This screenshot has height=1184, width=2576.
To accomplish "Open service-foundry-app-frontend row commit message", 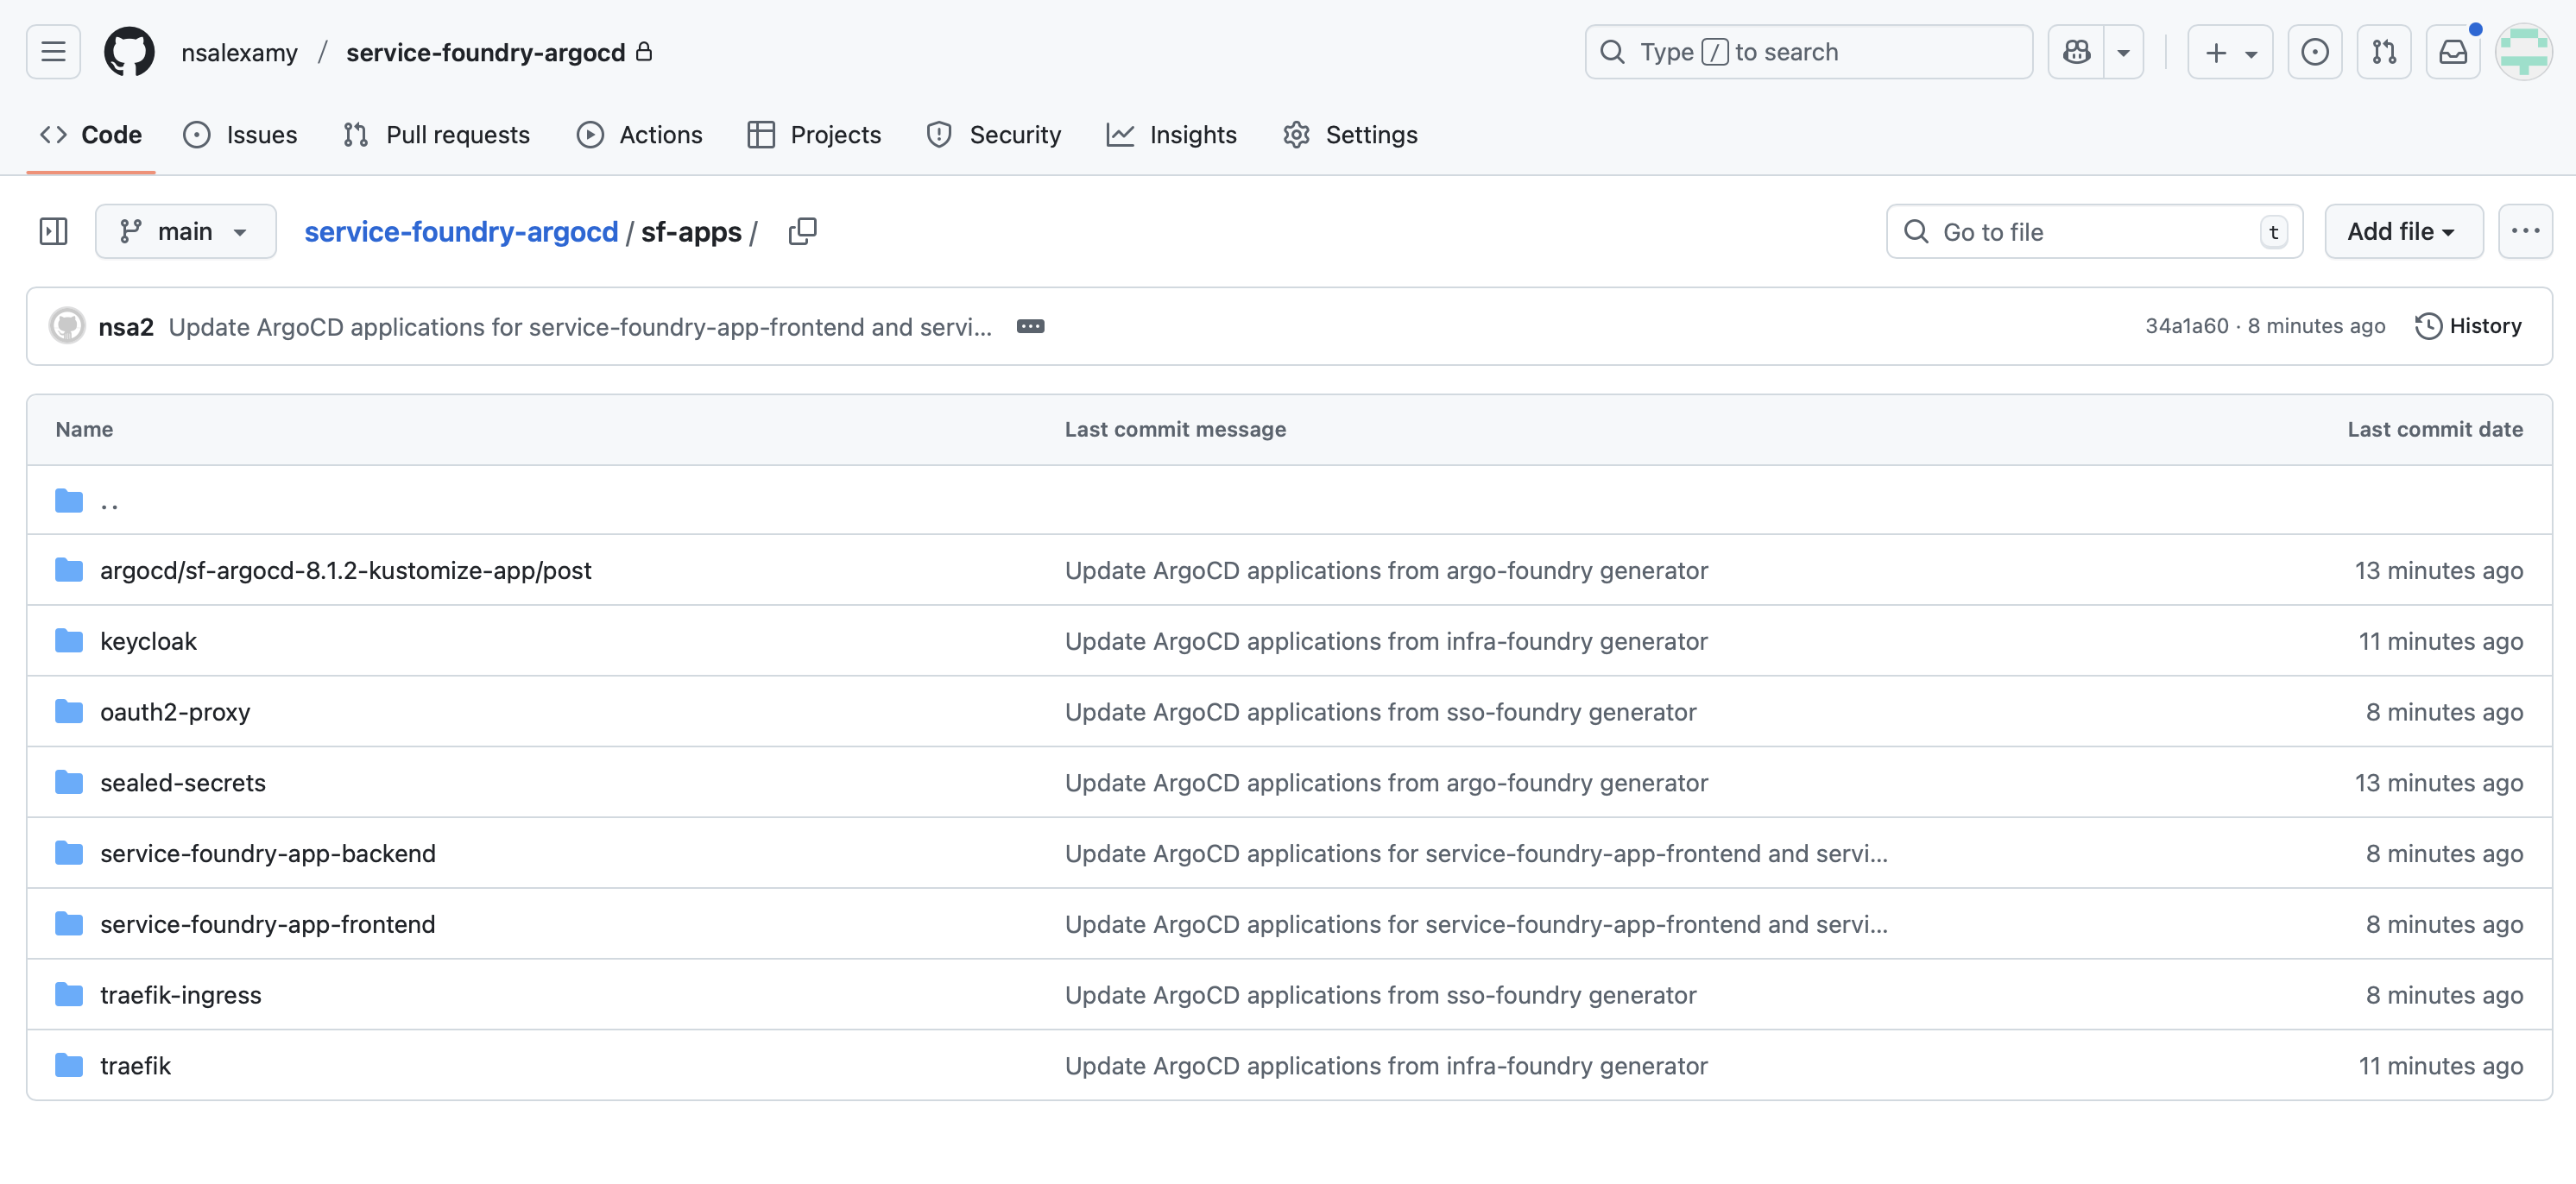I will pos(1476,924).
